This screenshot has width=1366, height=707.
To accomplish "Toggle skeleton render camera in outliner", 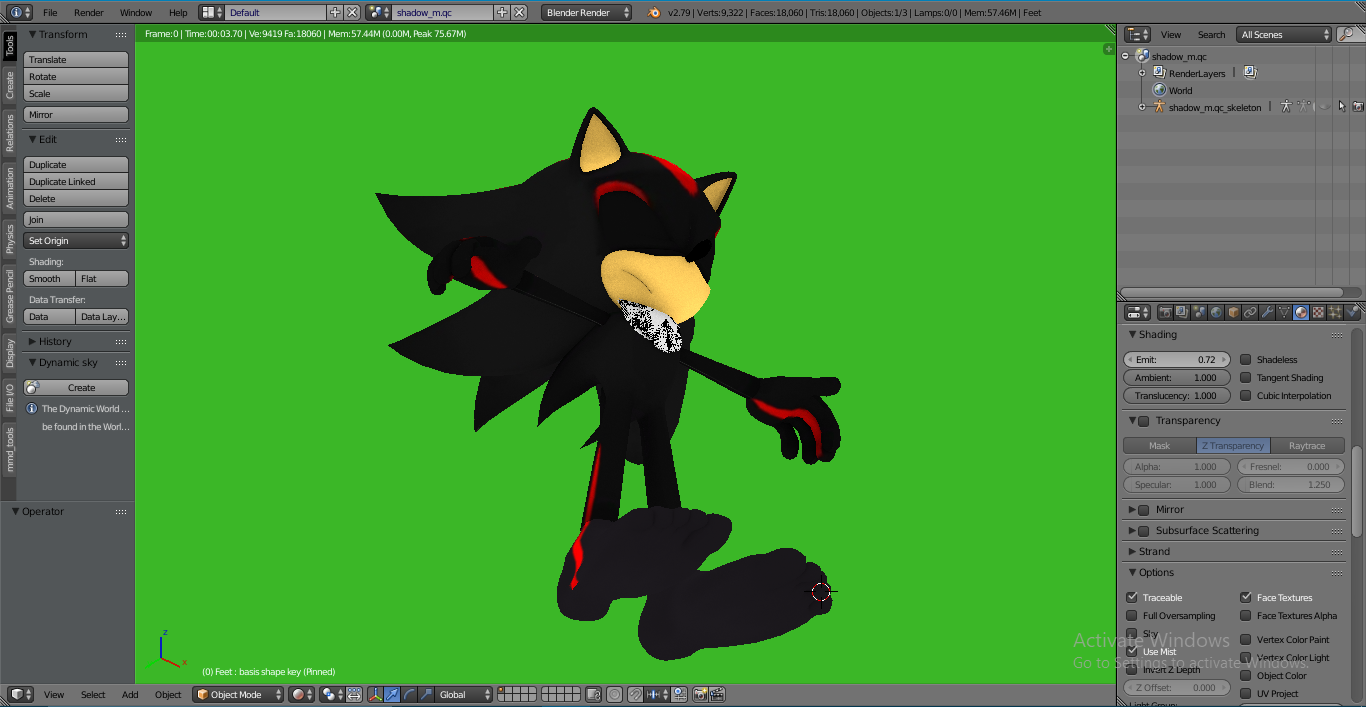I will point(1358,106).
